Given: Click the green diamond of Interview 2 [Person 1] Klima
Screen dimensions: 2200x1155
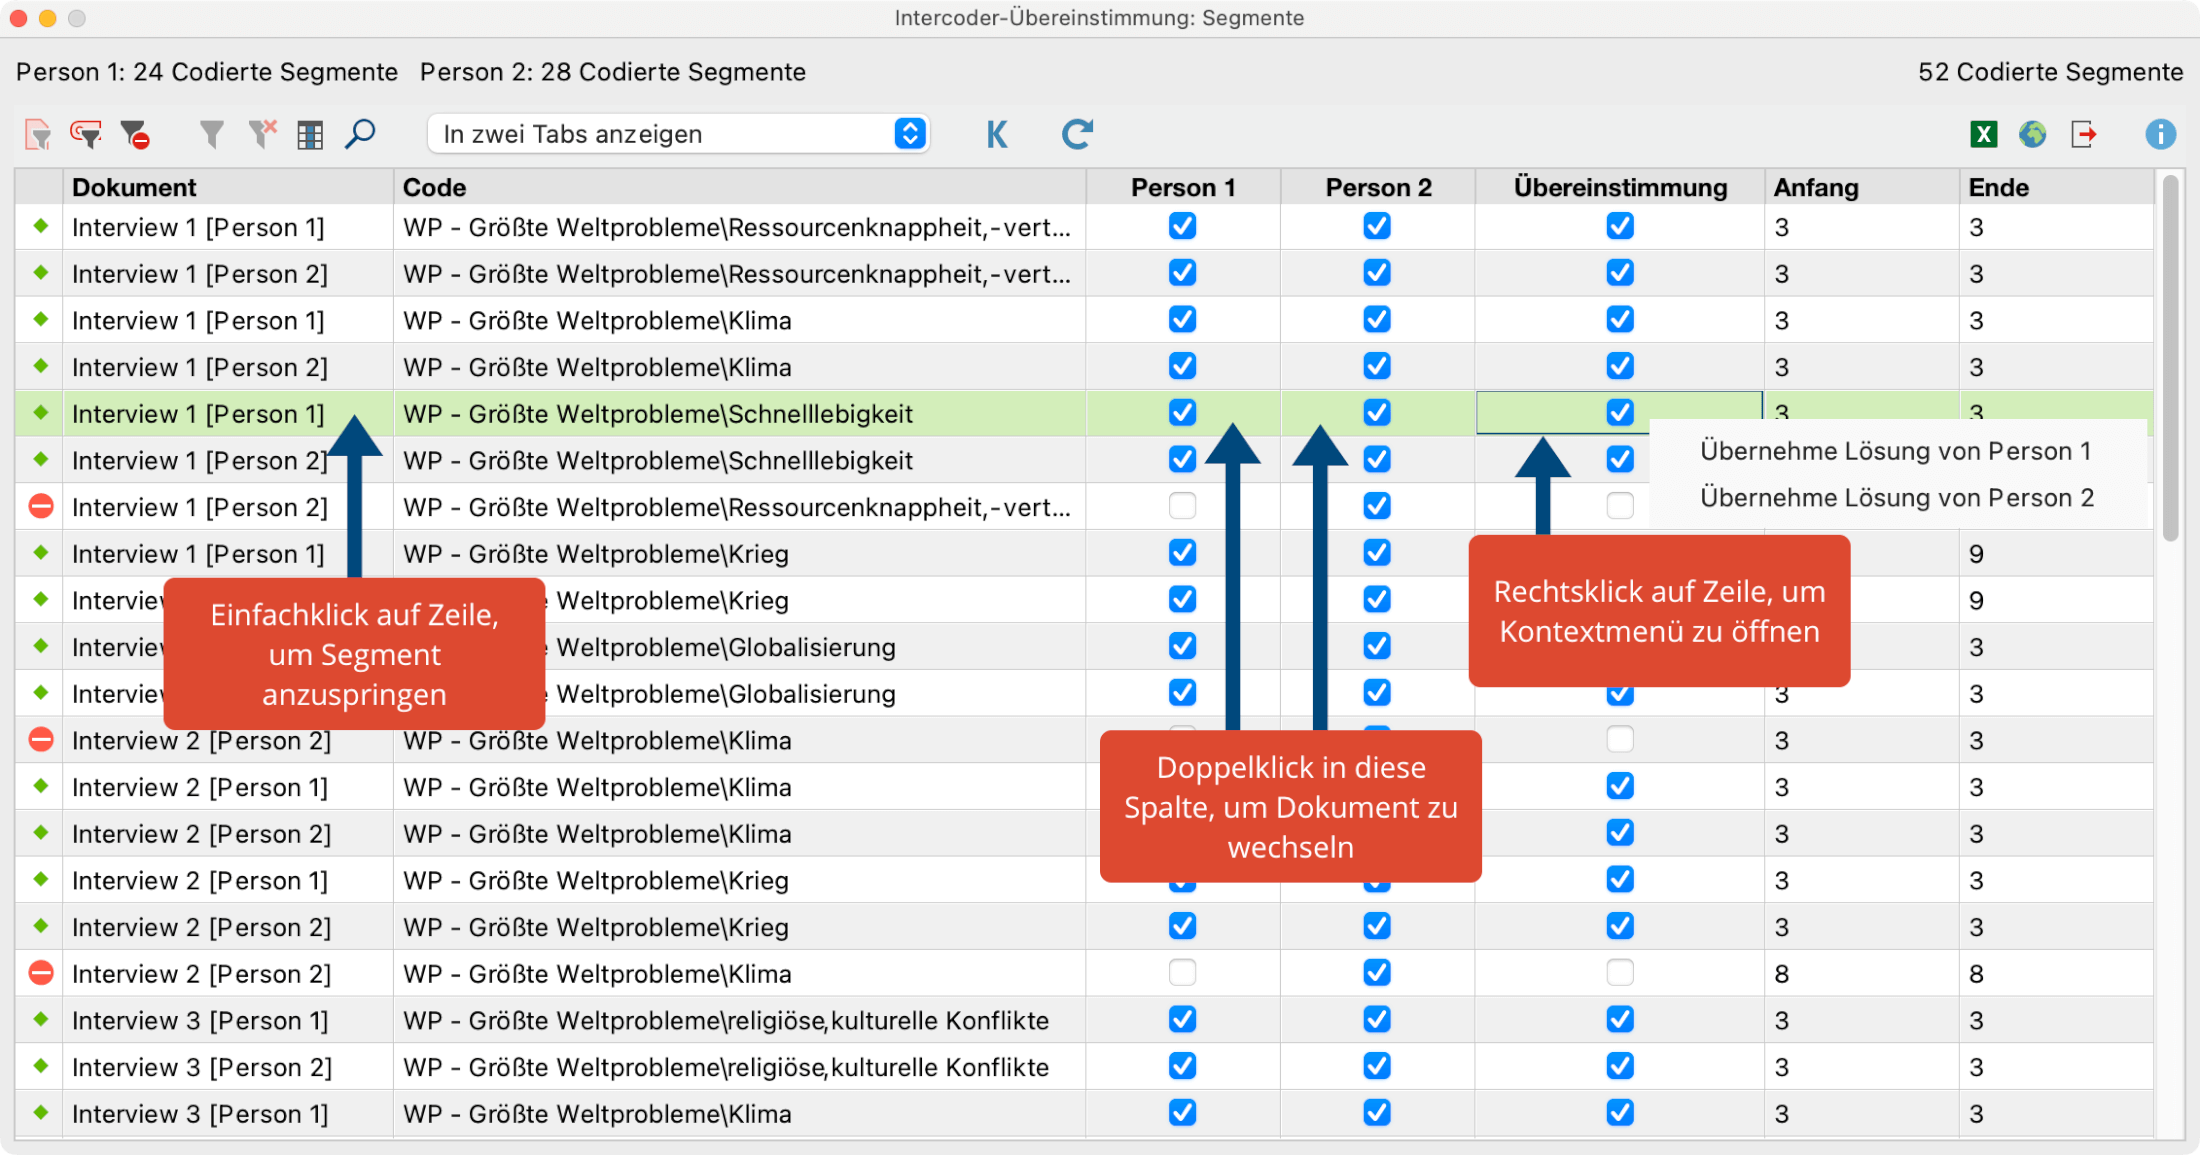Looking at the screenshot, I should point(41,785).
